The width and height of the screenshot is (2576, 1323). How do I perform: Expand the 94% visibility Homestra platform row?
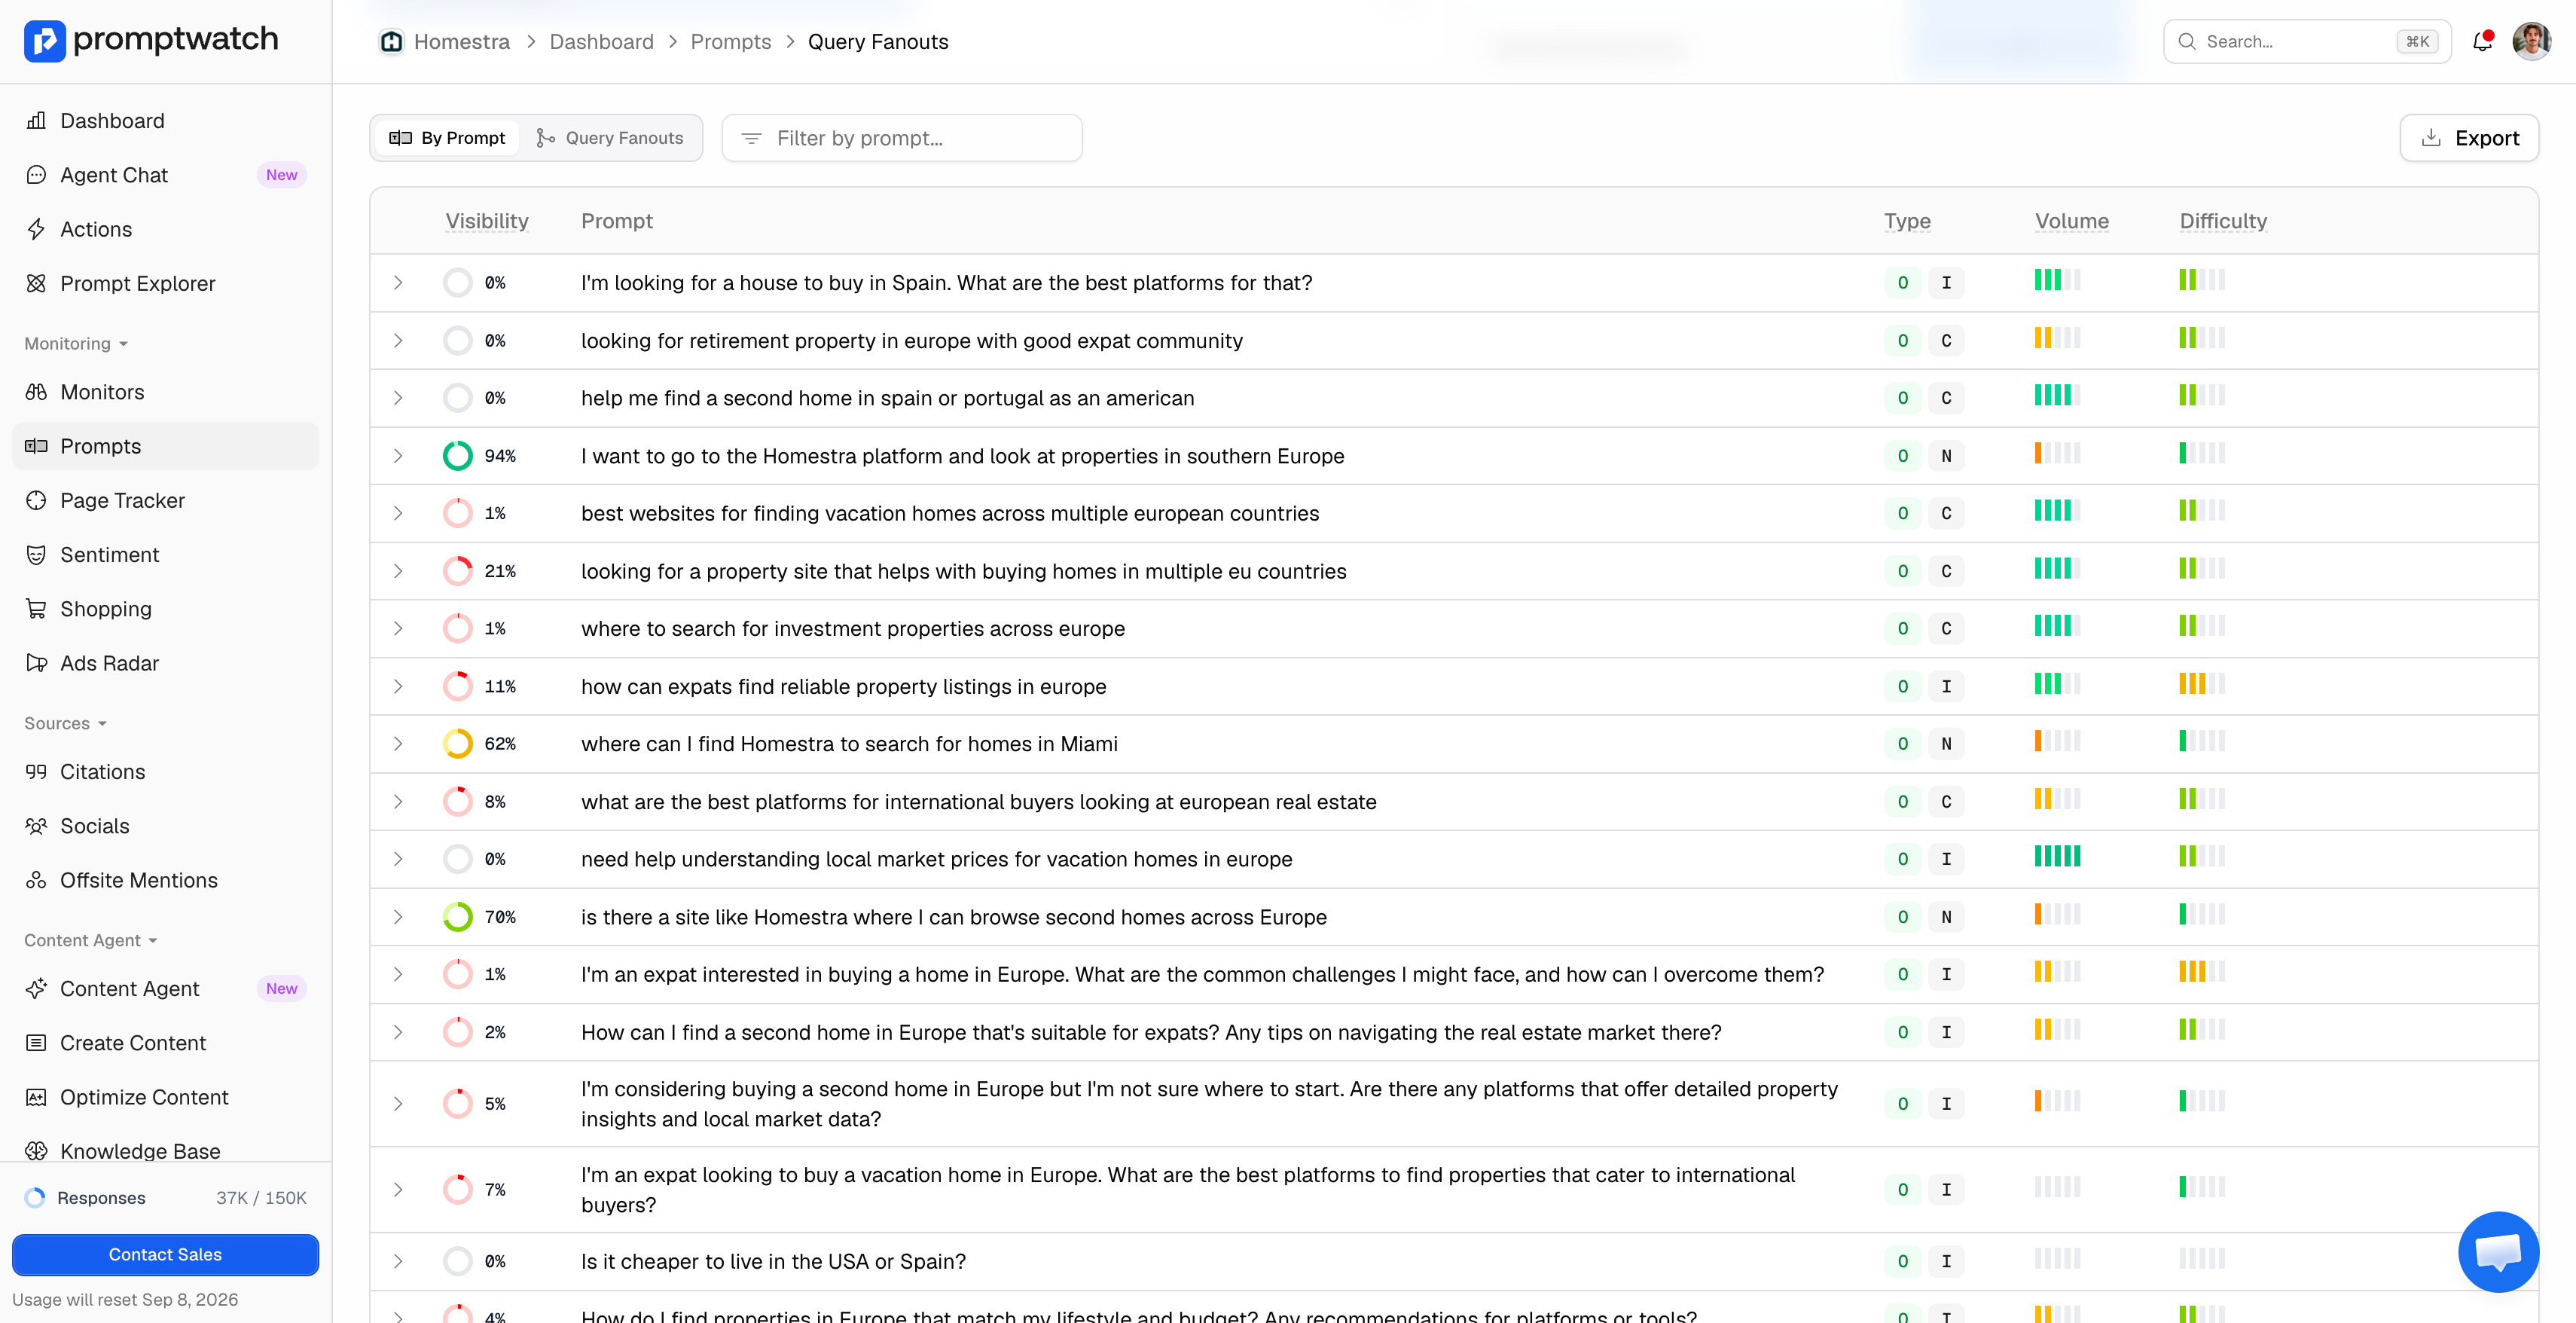(398, 456)
